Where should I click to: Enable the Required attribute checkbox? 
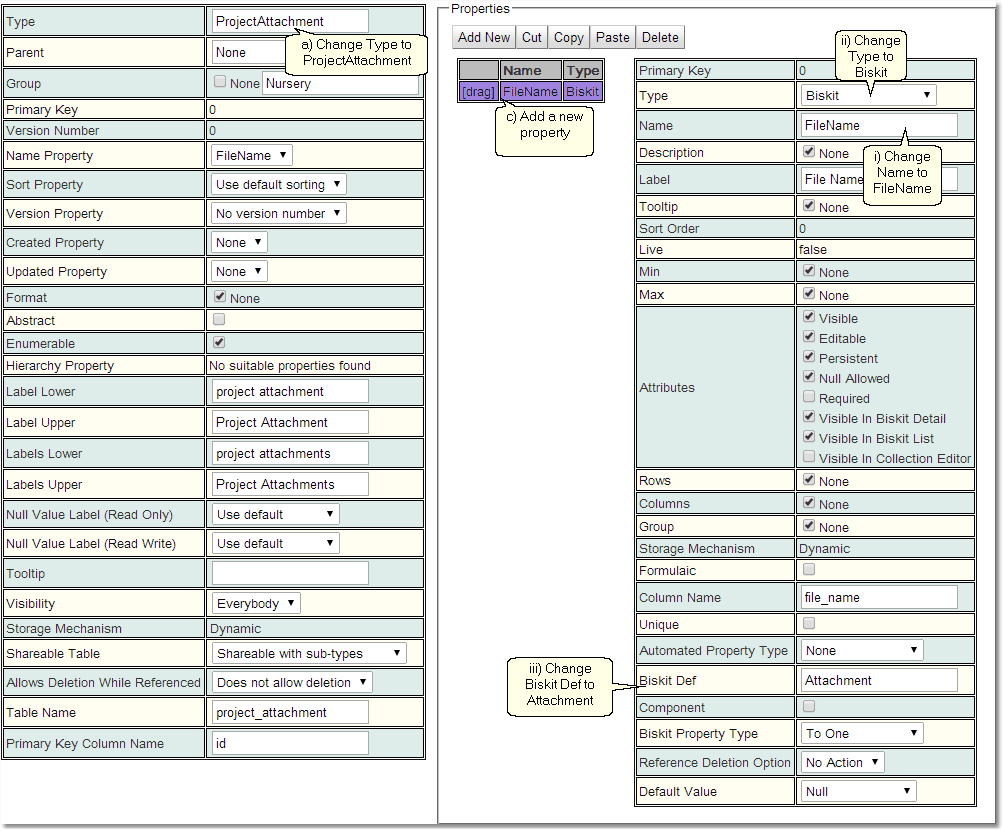pos(809,398)
